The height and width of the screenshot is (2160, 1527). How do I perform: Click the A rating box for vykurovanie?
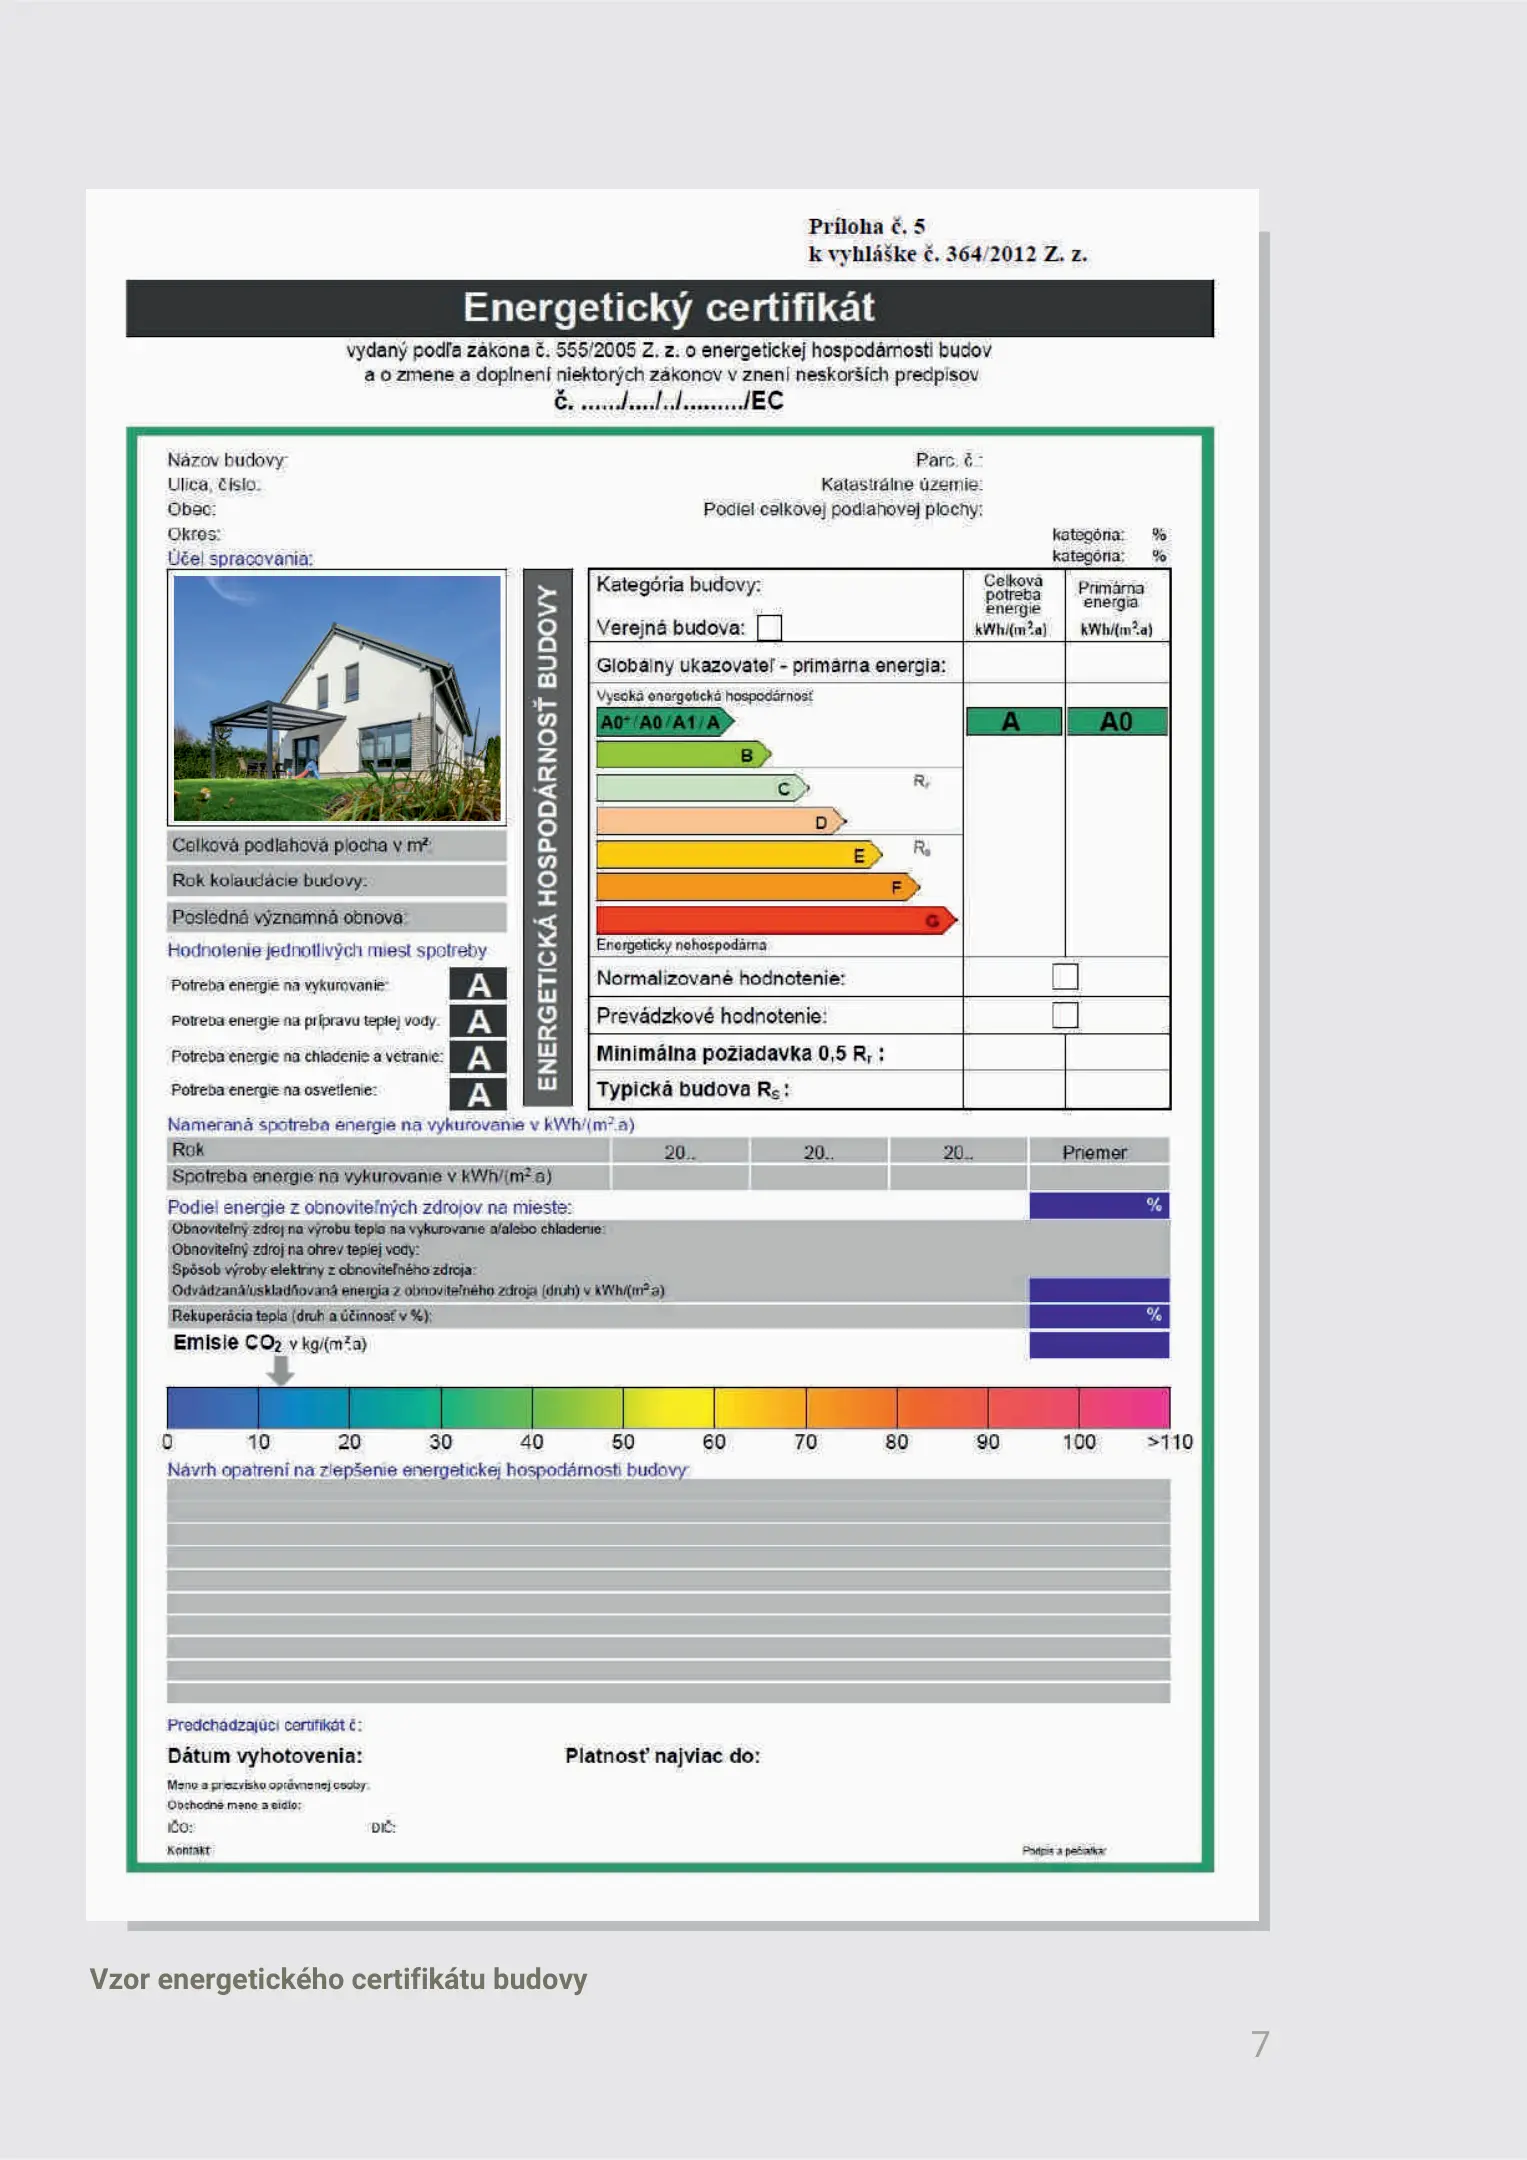click(478, 985)
